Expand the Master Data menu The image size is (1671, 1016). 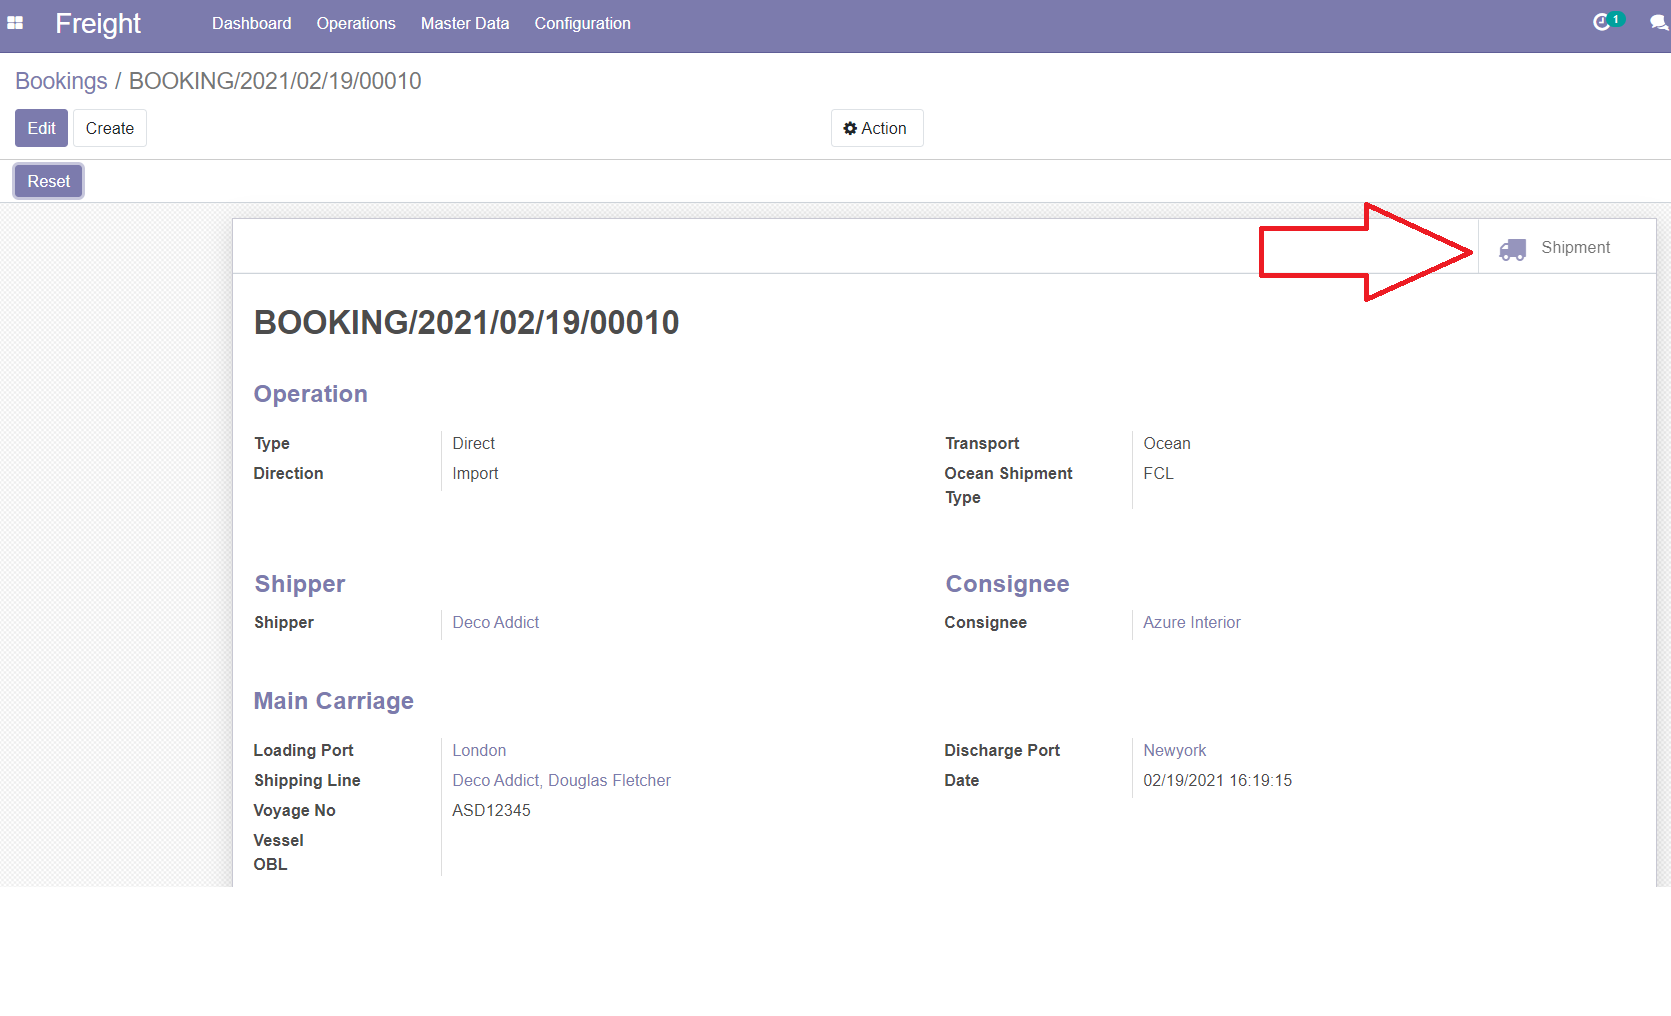pyautogui.click(x=464, y=23)
